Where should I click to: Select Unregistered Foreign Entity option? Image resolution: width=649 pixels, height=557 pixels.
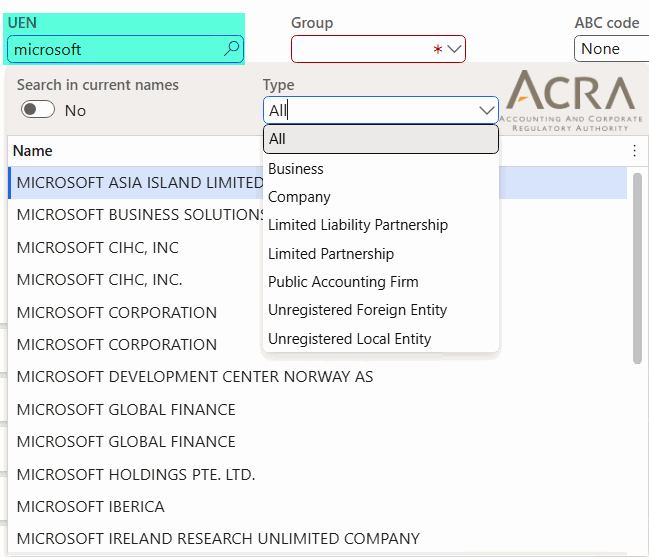381,310
